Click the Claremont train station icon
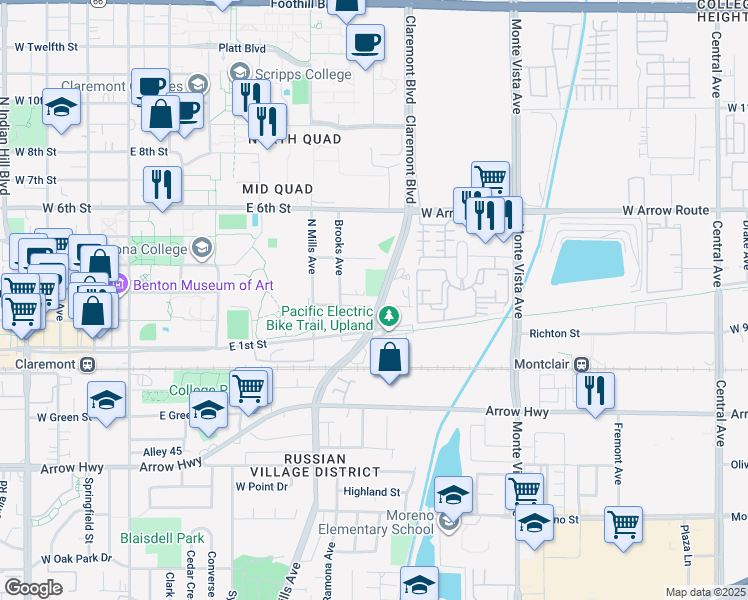The width and height of the screenshot is (748, 600). point(87,365)
